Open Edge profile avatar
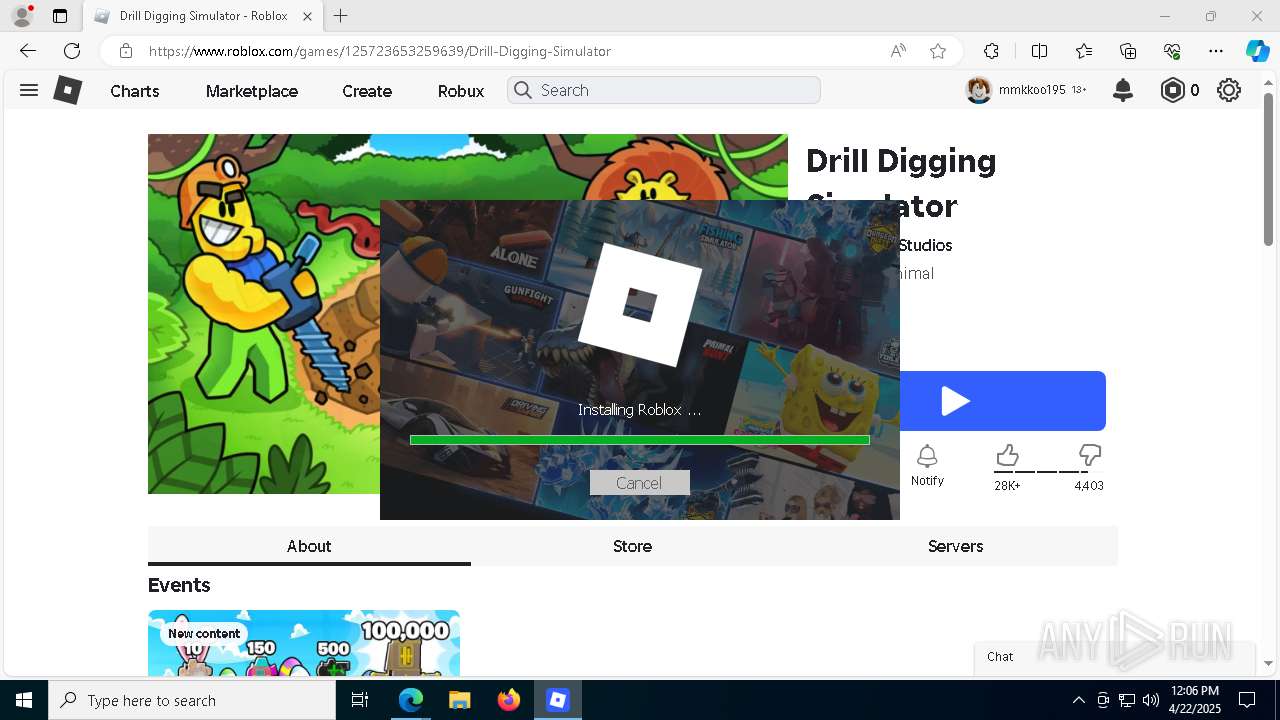This screenshot has height=720, width=1280. pyautogui.click(x=21, y=16)
